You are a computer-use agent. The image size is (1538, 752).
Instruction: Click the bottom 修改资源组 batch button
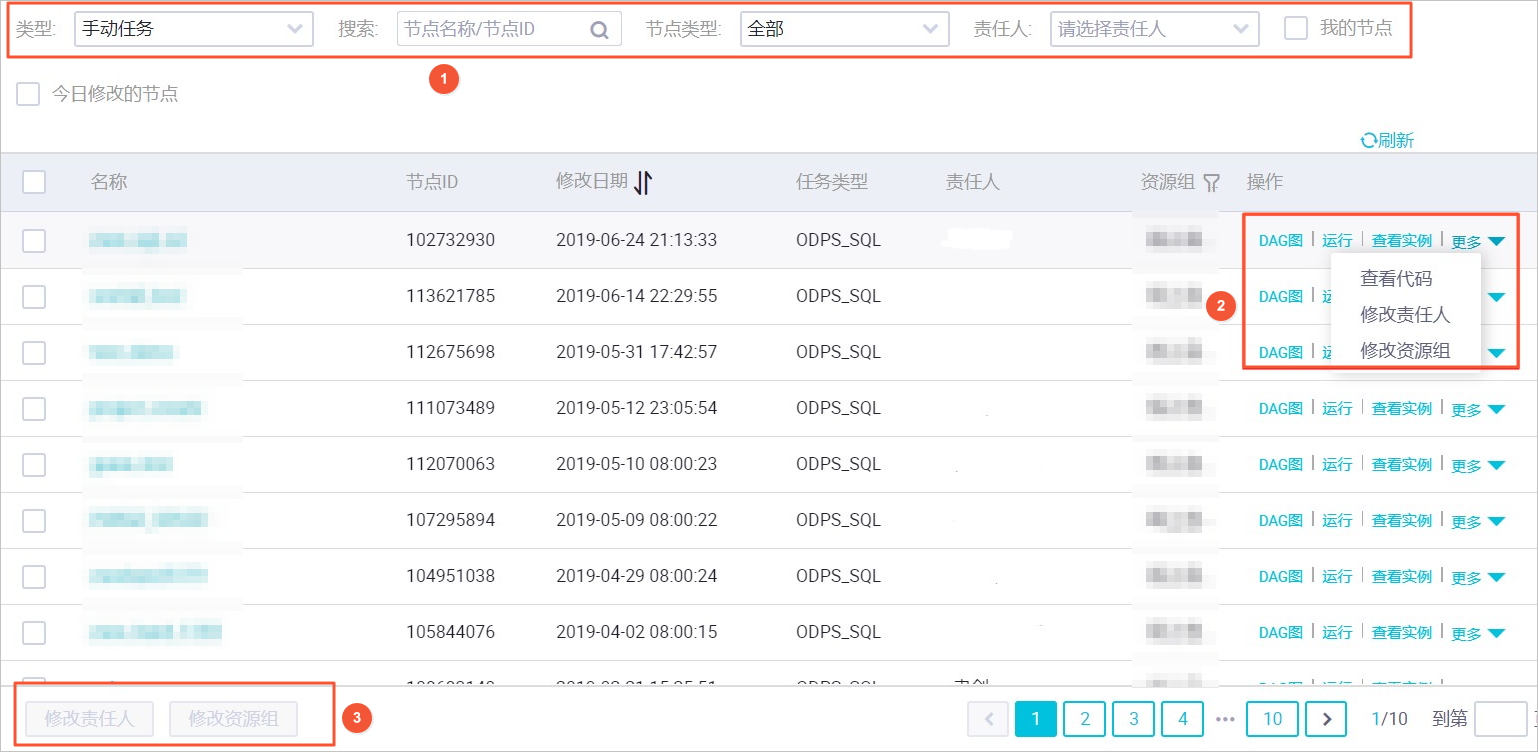pyautogui.click(x=233, y=718)
